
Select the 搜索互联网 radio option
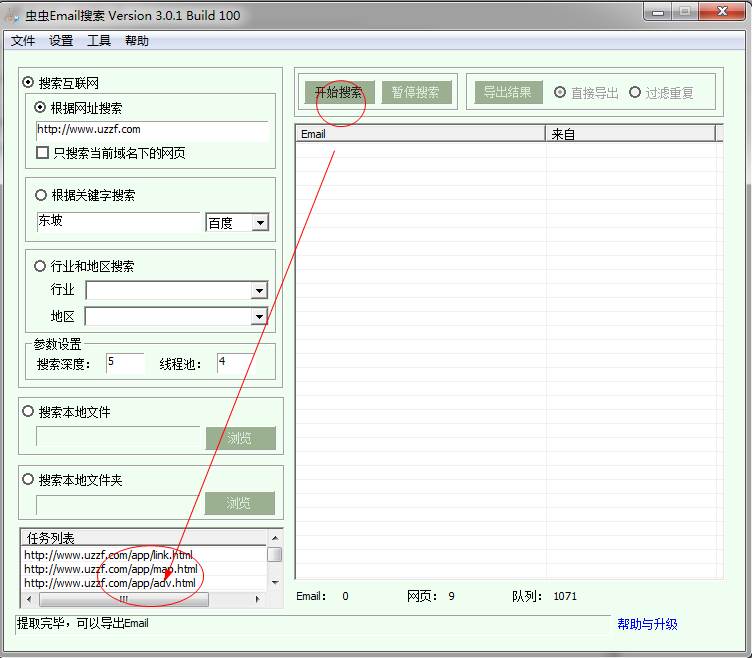[x=28, y=82]
